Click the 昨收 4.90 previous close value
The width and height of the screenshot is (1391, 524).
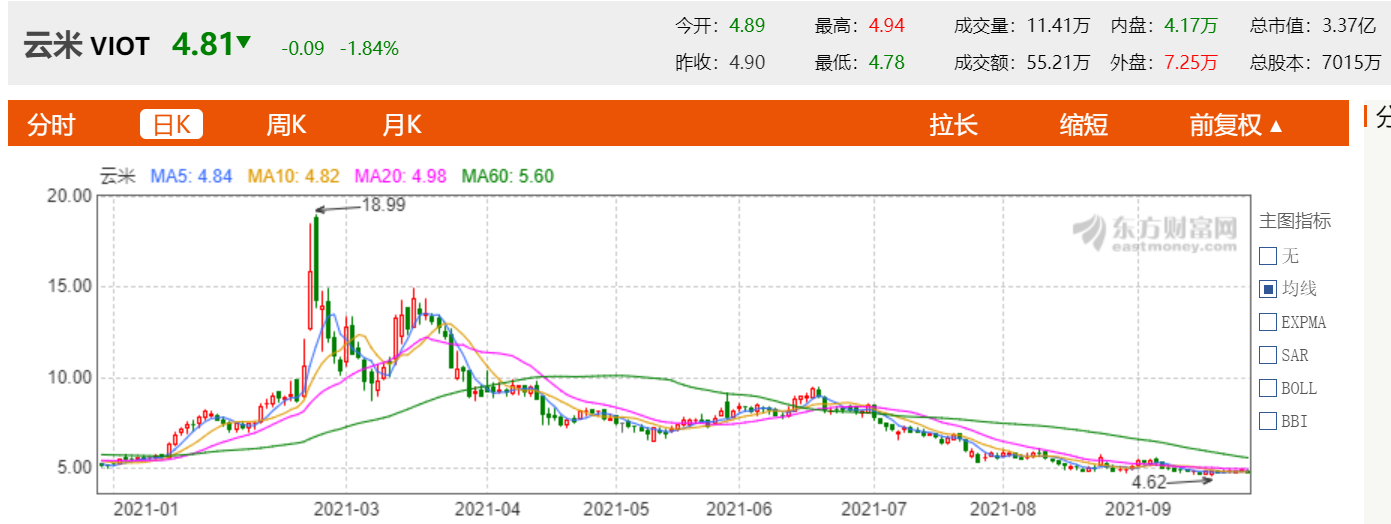point(747,63)
